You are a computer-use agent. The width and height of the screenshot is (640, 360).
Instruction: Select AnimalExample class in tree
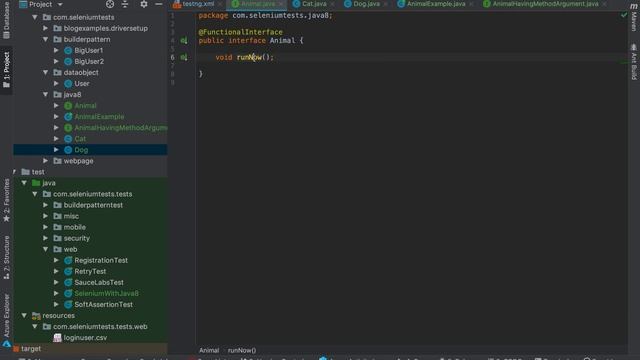pyautogui.click(x=99, y=116)
